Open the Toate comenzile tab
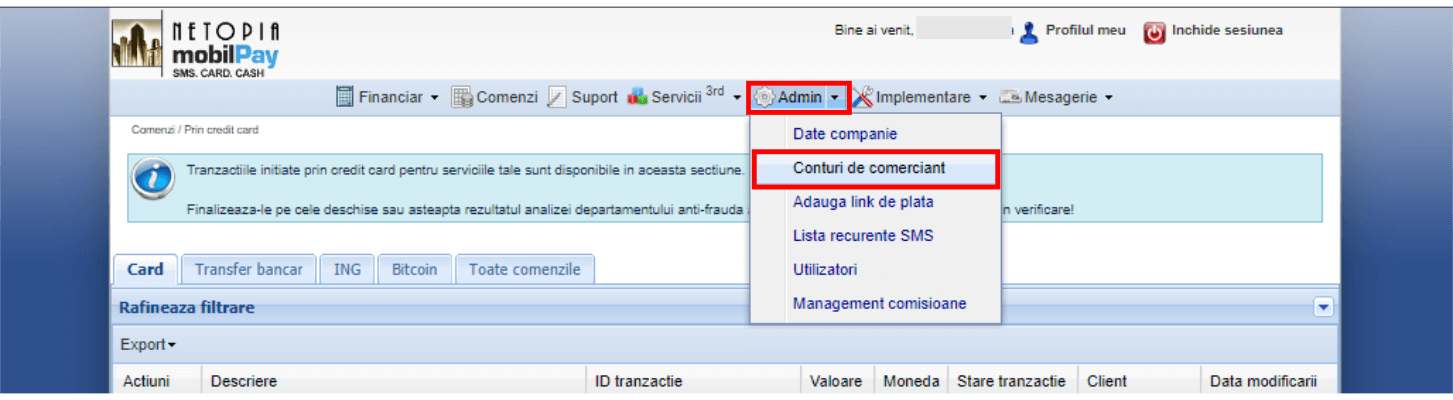1453x400 pixels. coord(524,270)
